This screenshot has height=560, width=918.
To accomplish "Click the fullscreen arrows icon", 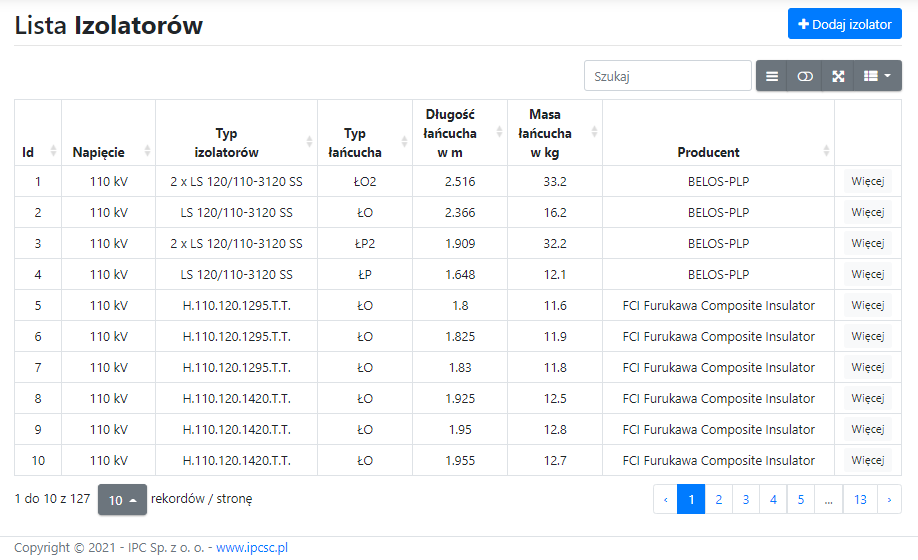I will coord(838,76).
